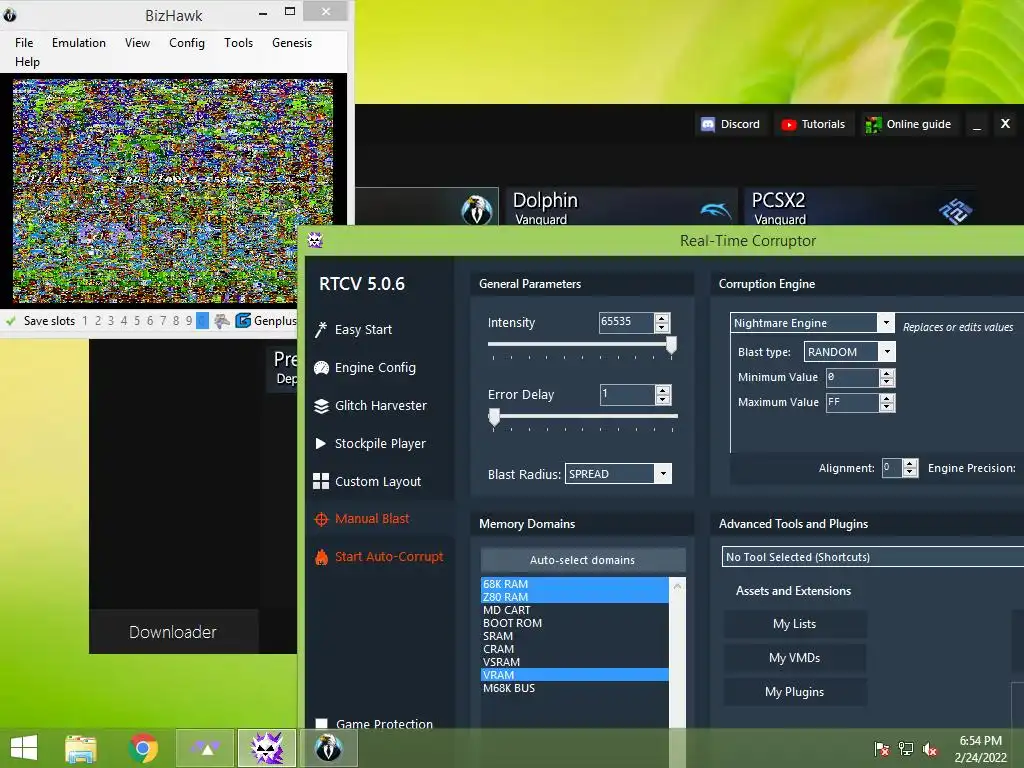Image resolution: width=1024 pixels, height=768 pixels.
Task: Click the network tray icon
Action: pyautogui.click(x=906, y=749)
